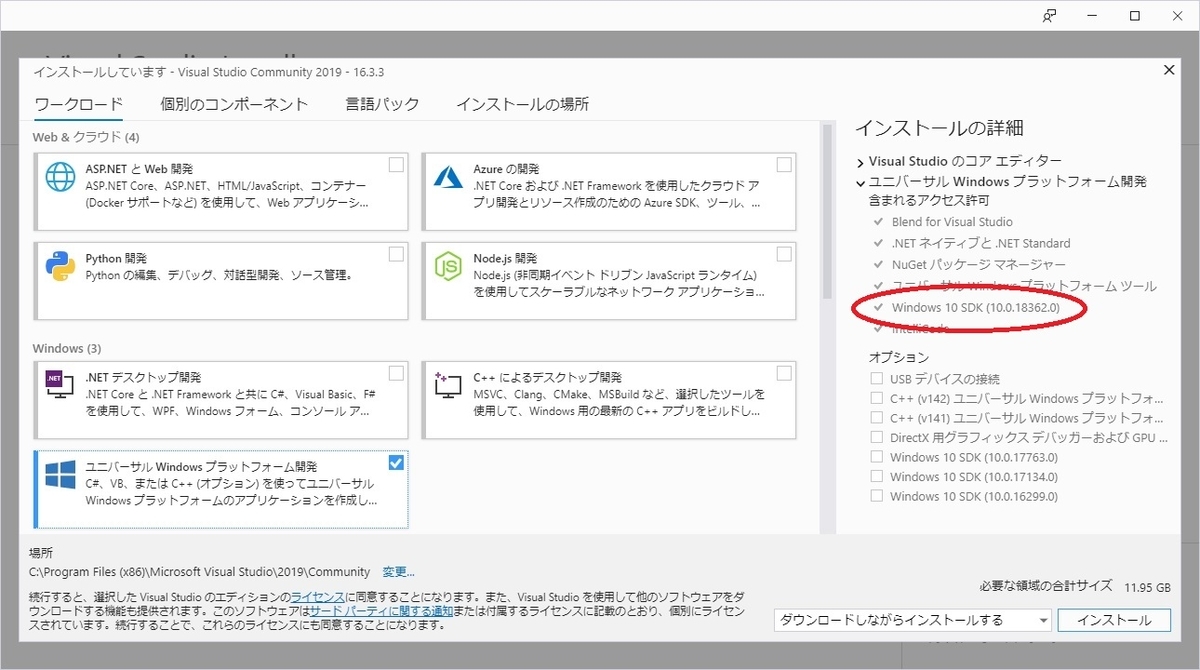Enable the DirectX 用グラフィックス デバッガー option

[877, 437]
